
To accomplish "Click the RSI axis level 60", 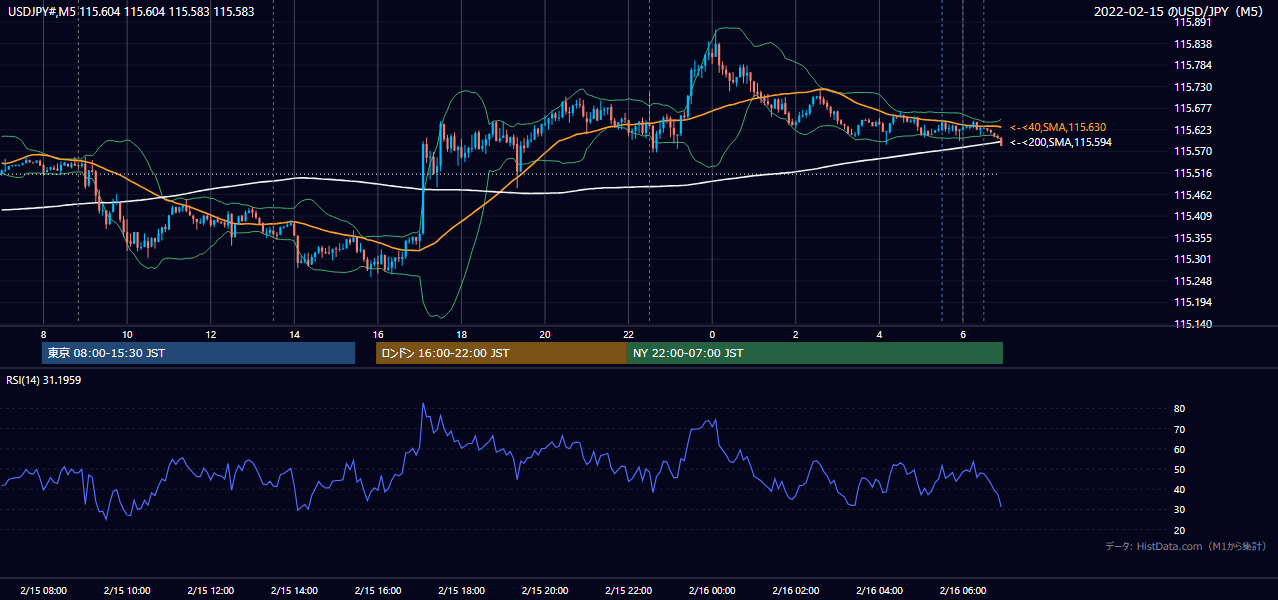I will pyautogui.click(x=1180, y=449).
